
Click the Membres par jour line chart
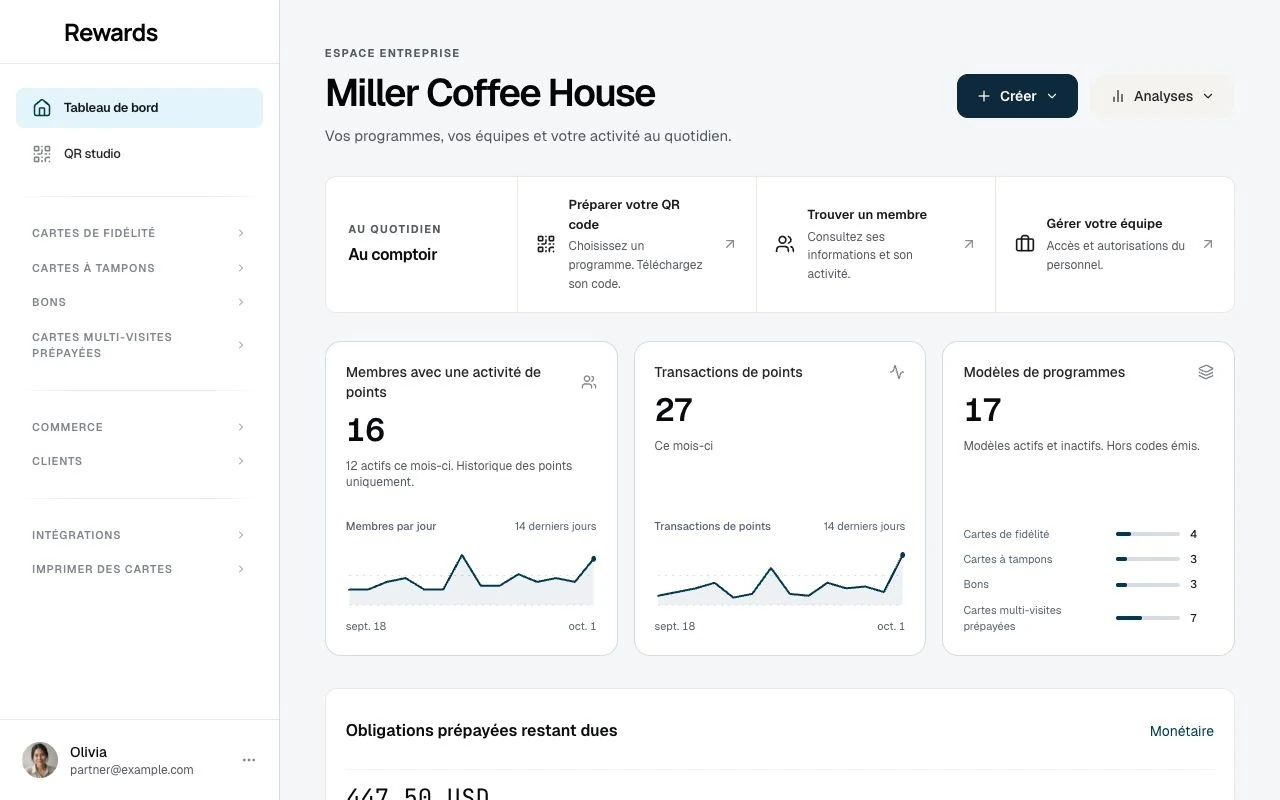point(471,580)
